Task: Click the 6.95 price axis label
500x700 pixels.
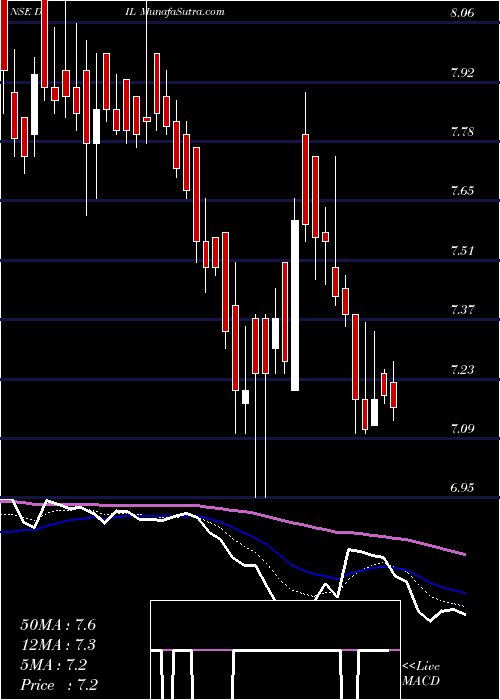Action: click(x=462, y=488)
